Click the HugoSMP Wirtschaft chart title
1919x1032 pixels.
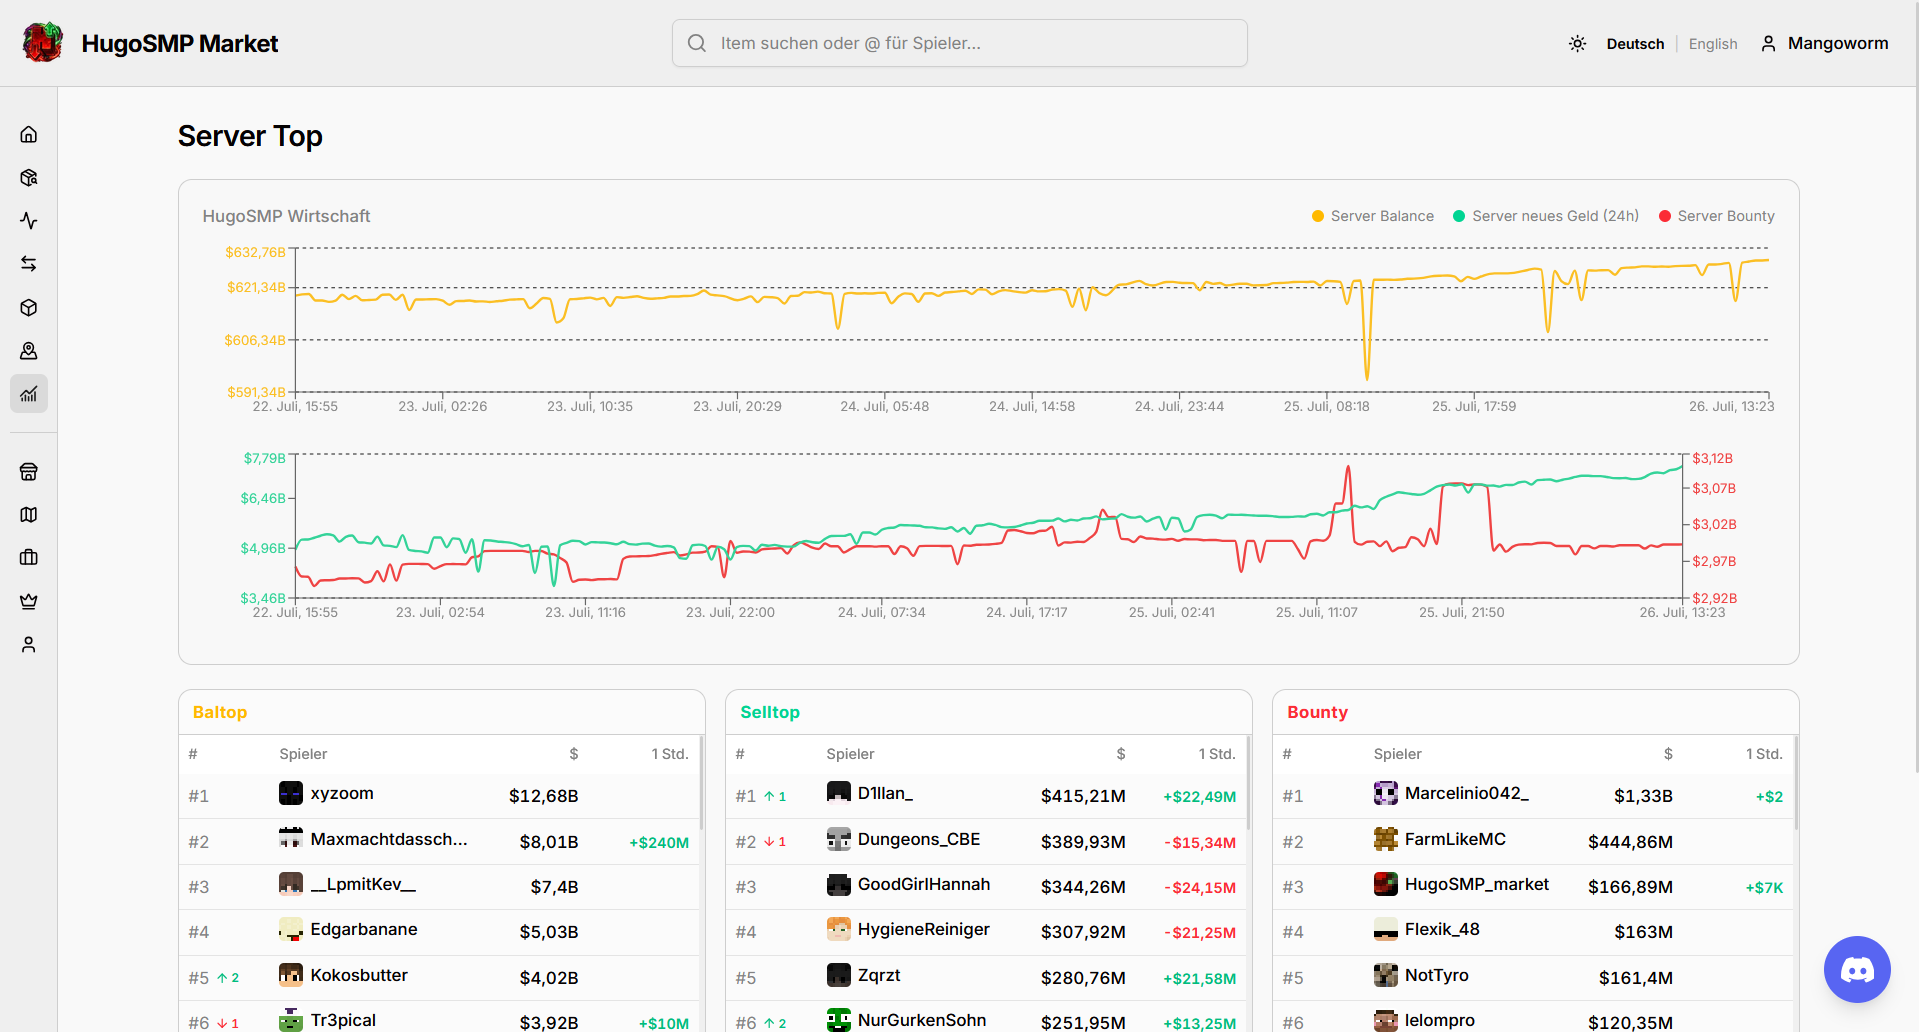coord(286,216)
